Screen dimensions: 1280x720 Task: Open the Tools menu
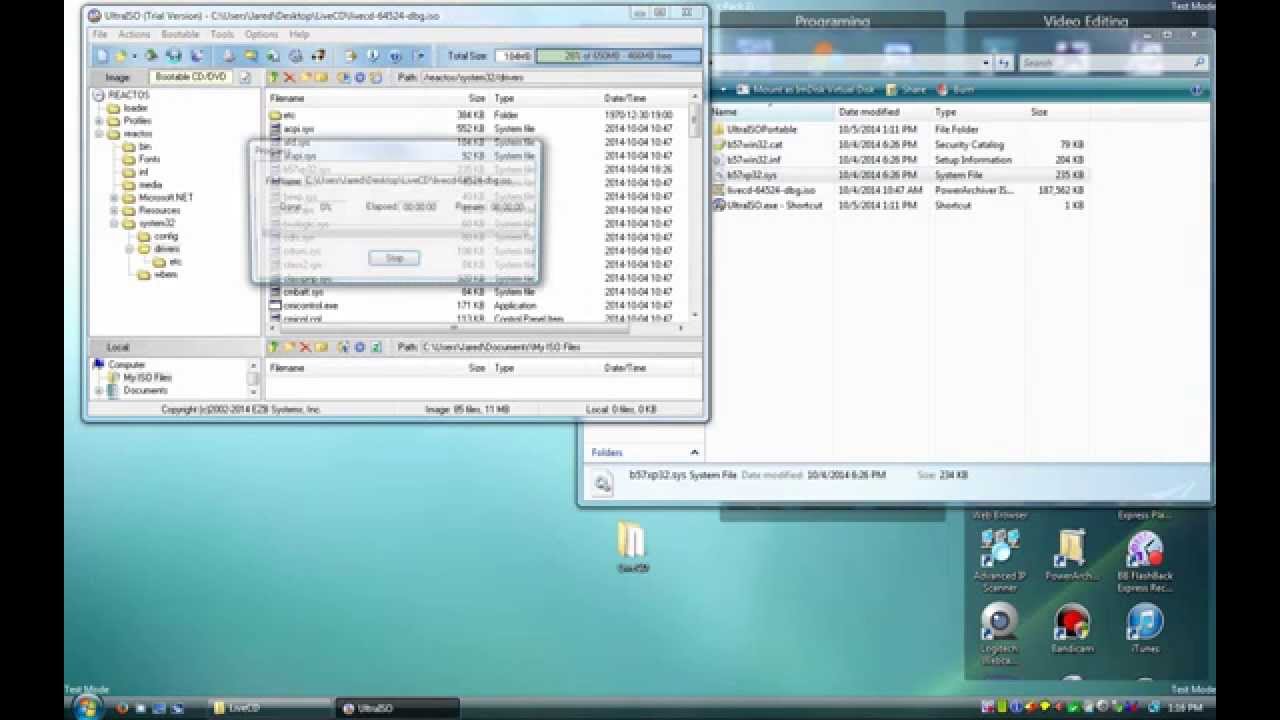pos(222,34)
